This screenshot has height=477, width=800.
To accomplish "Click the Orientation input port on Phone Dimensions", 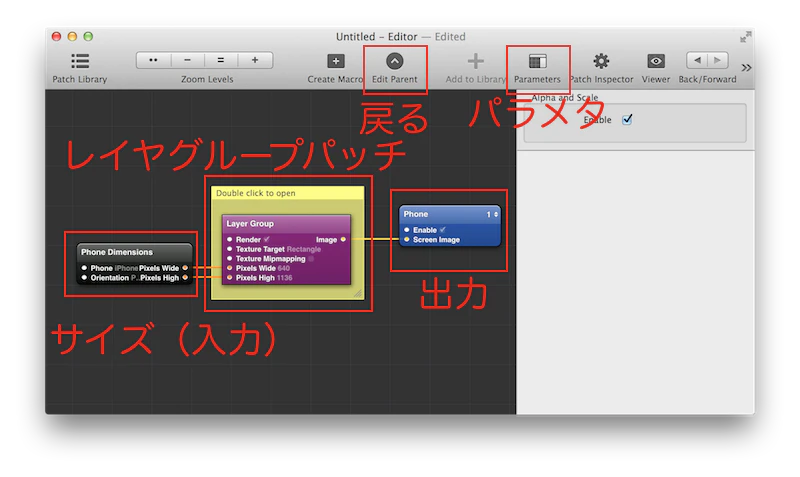I will pos(84,278).
